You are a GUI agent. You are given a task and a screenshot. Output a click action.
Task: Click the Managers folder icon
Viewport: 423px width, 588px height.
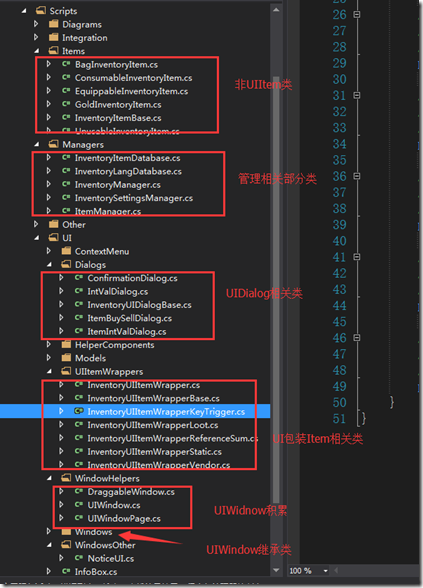pyautogui.click(x=54, y=144)
